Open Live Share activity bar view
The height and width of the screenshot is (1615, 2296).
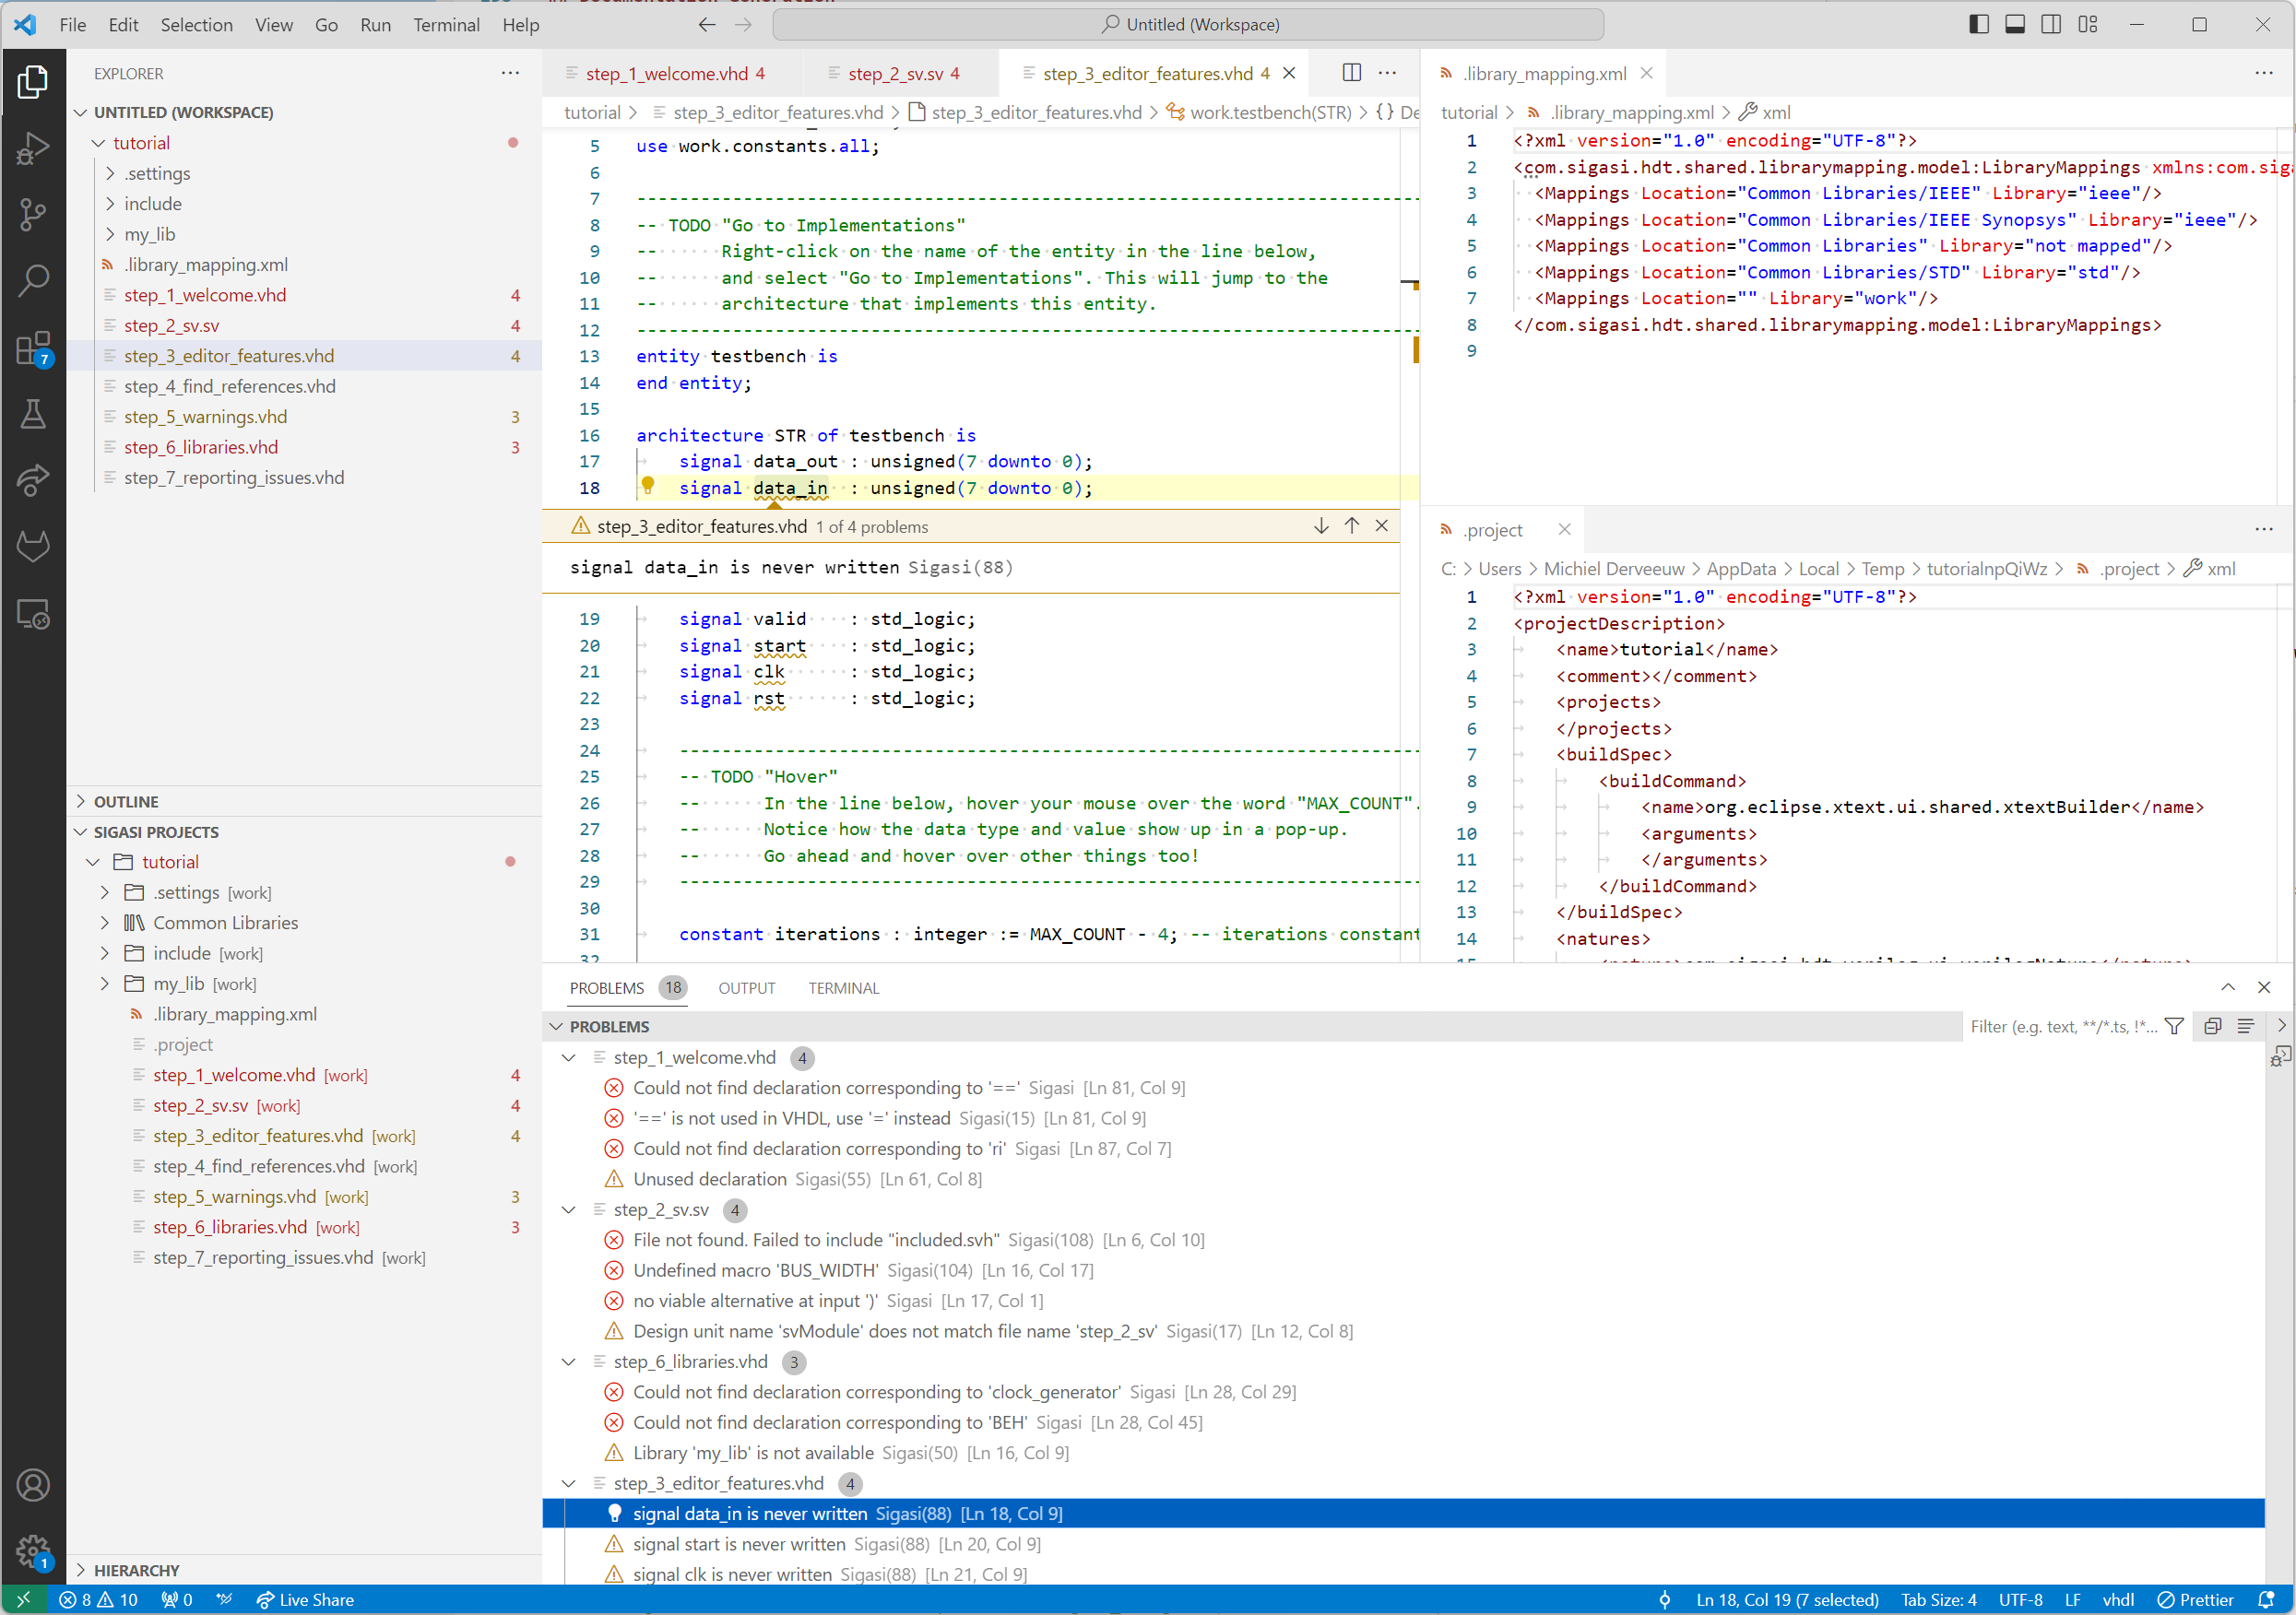pyautogui.click(x=33, y=481)
